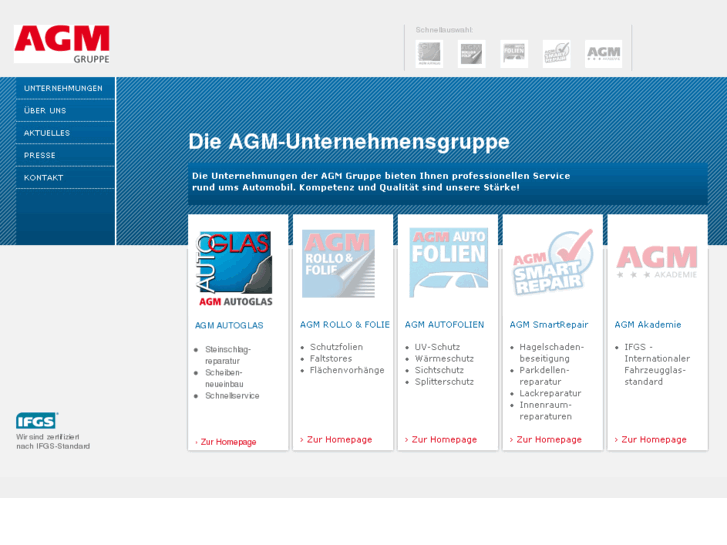Click the Splitterschutz list item
Screen dimensions: 727x545
(x=444, y=382)
